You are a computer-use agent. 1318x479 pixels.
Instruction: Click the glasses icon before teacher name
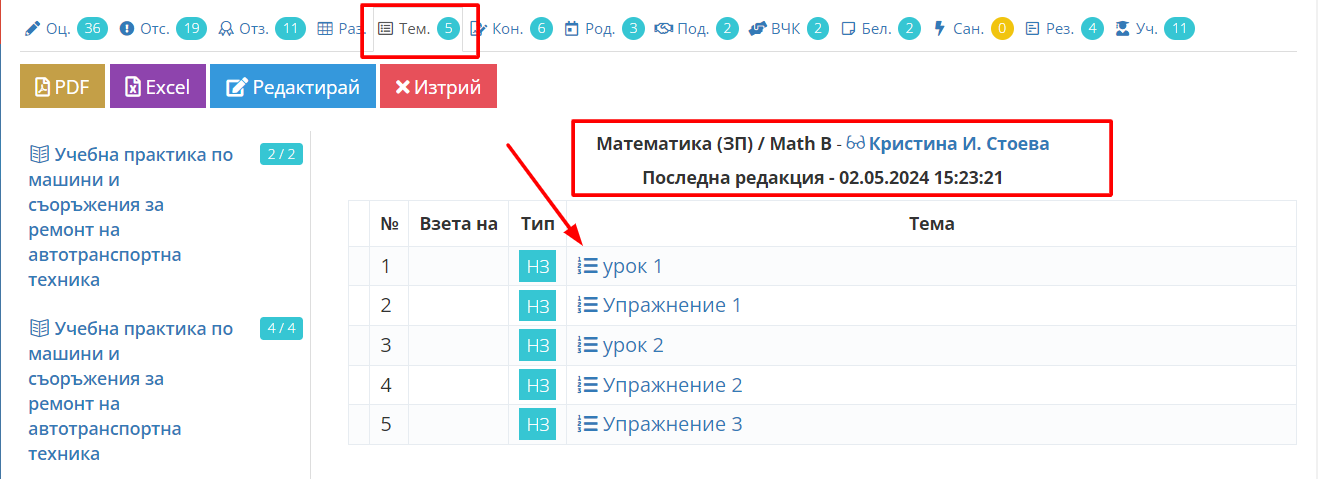(855, 144)
